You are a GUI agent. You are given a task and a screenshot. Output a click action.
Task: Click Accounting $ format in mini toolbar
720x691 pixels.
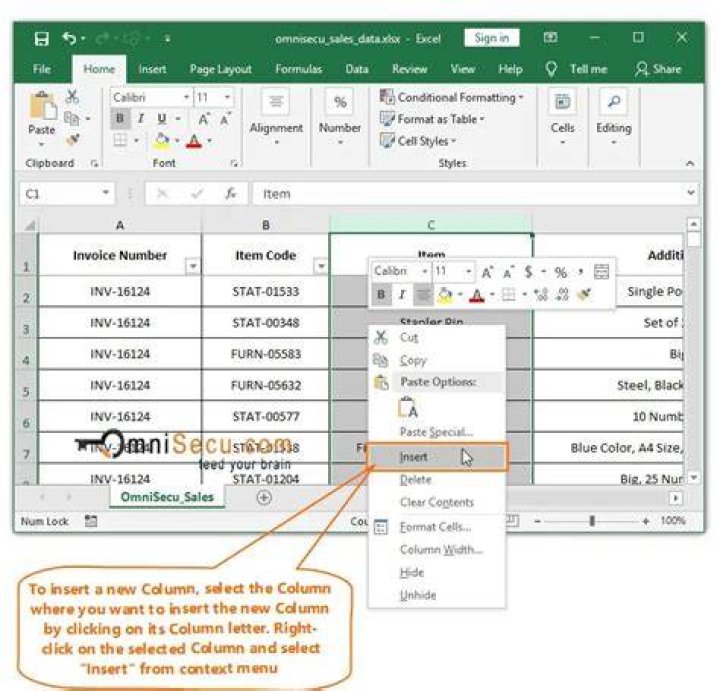point(529,272)
